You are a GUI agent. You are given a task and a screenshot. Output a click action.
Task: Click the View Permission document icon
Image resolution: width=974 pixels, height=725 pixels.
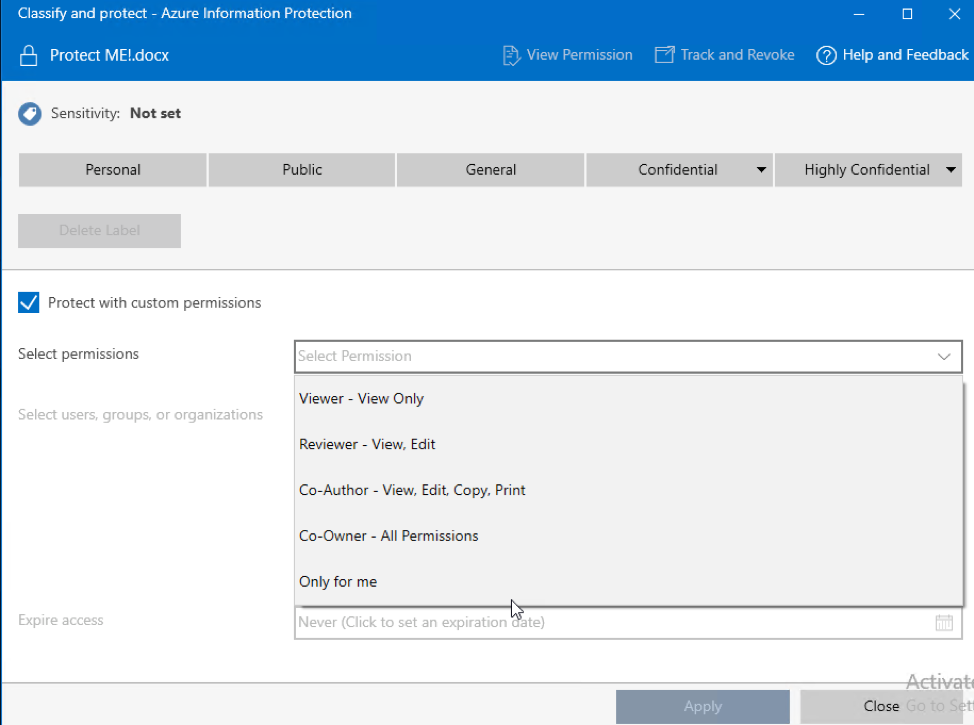pyautogui.click(x=511, y=55)
